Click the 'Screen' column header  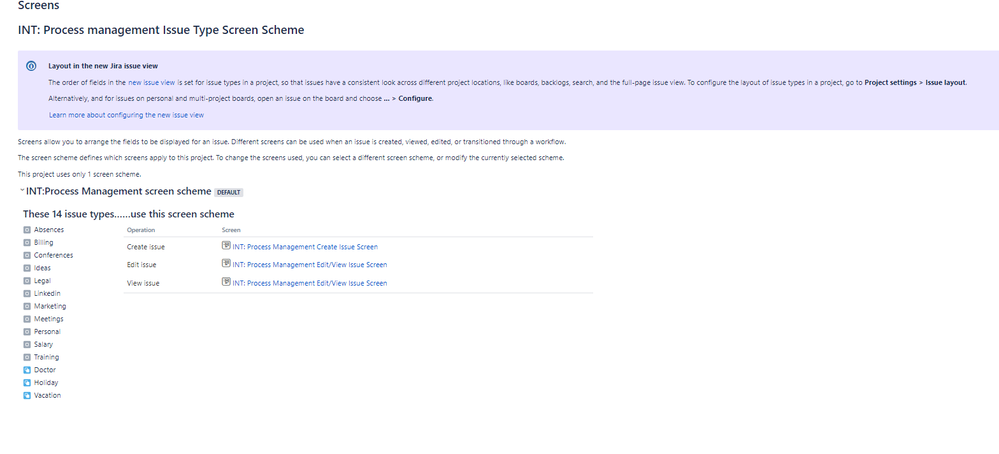pos(231,231)
